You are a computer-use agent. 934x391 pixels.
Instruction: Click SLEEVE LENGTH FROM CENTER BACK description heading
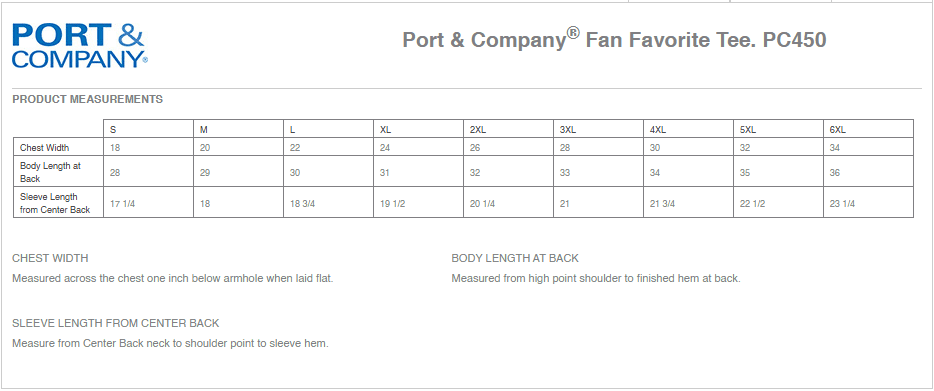coord(116,323)
